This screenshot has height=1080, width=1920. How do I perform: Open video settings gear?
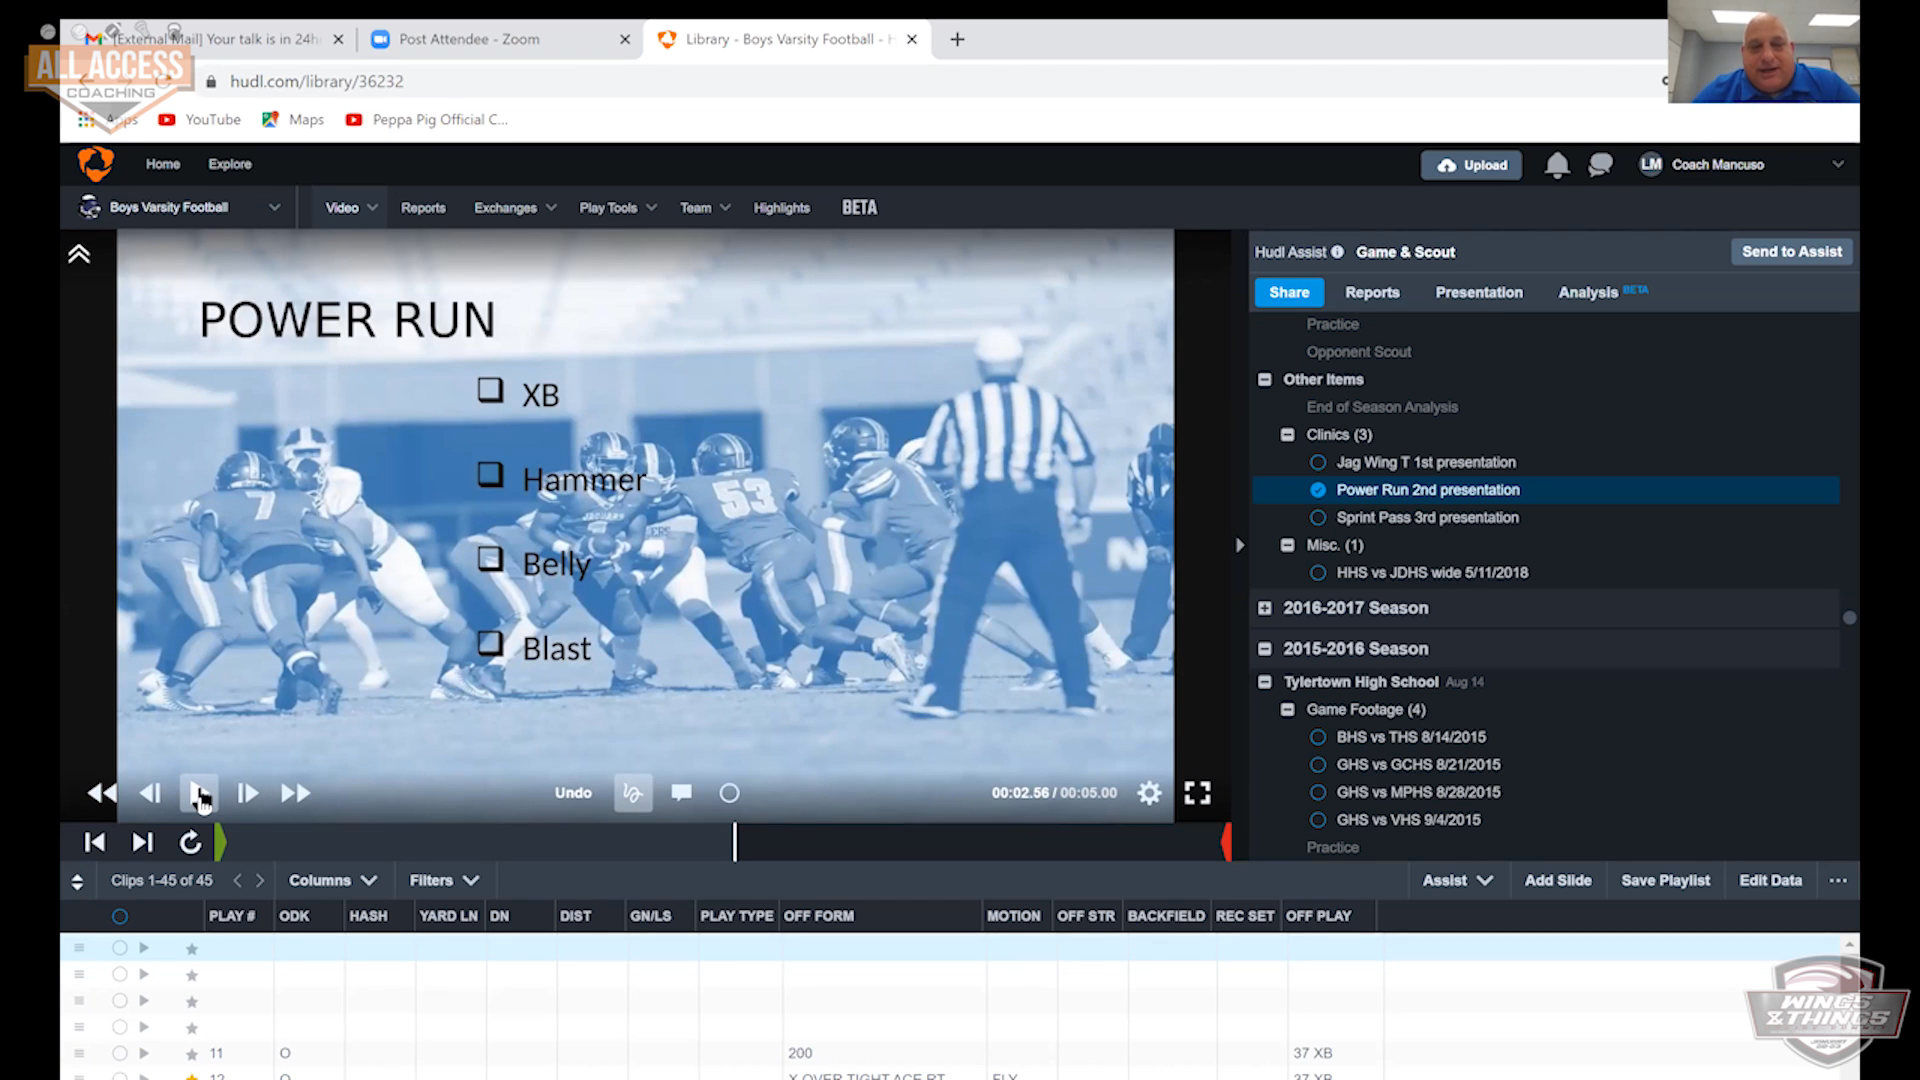[x=1149, y=793]
